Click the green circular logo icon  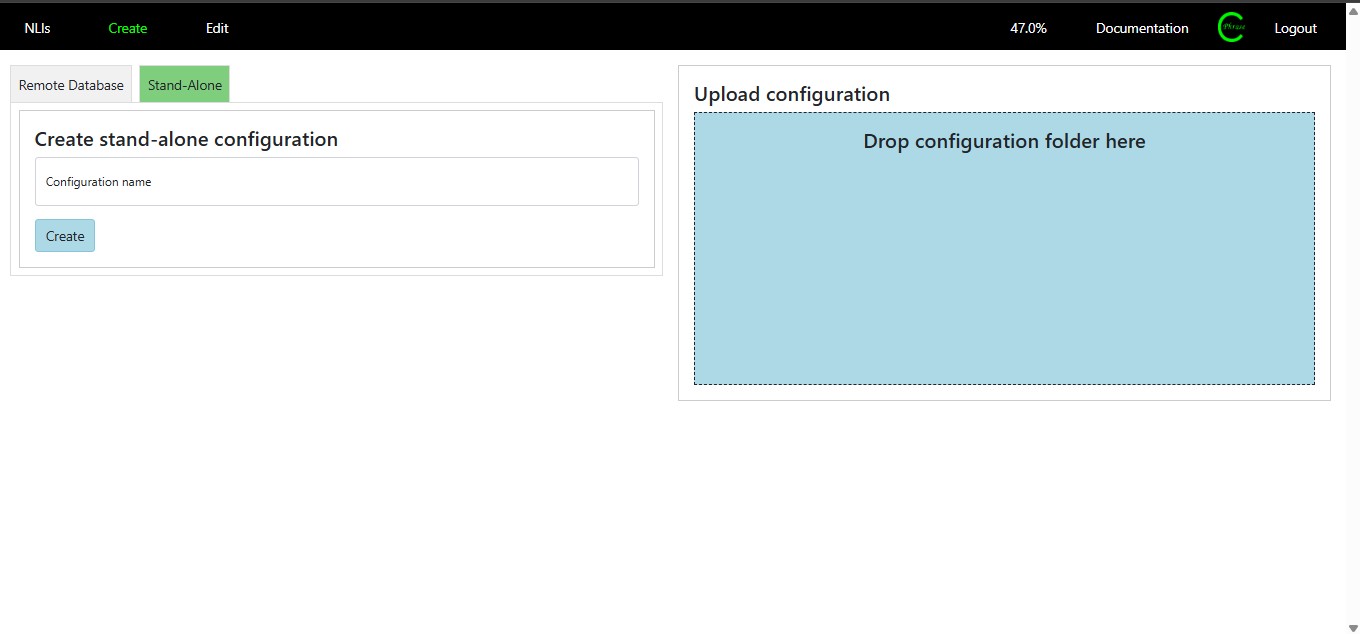[x=1231, y=28]
